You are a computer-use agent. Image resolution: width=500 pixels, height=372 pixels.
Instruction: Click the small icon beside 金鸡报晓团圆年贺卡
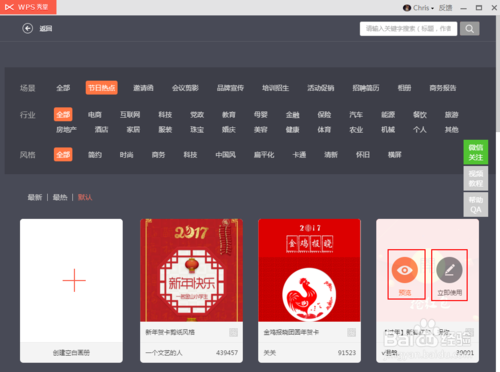(351, 332)
